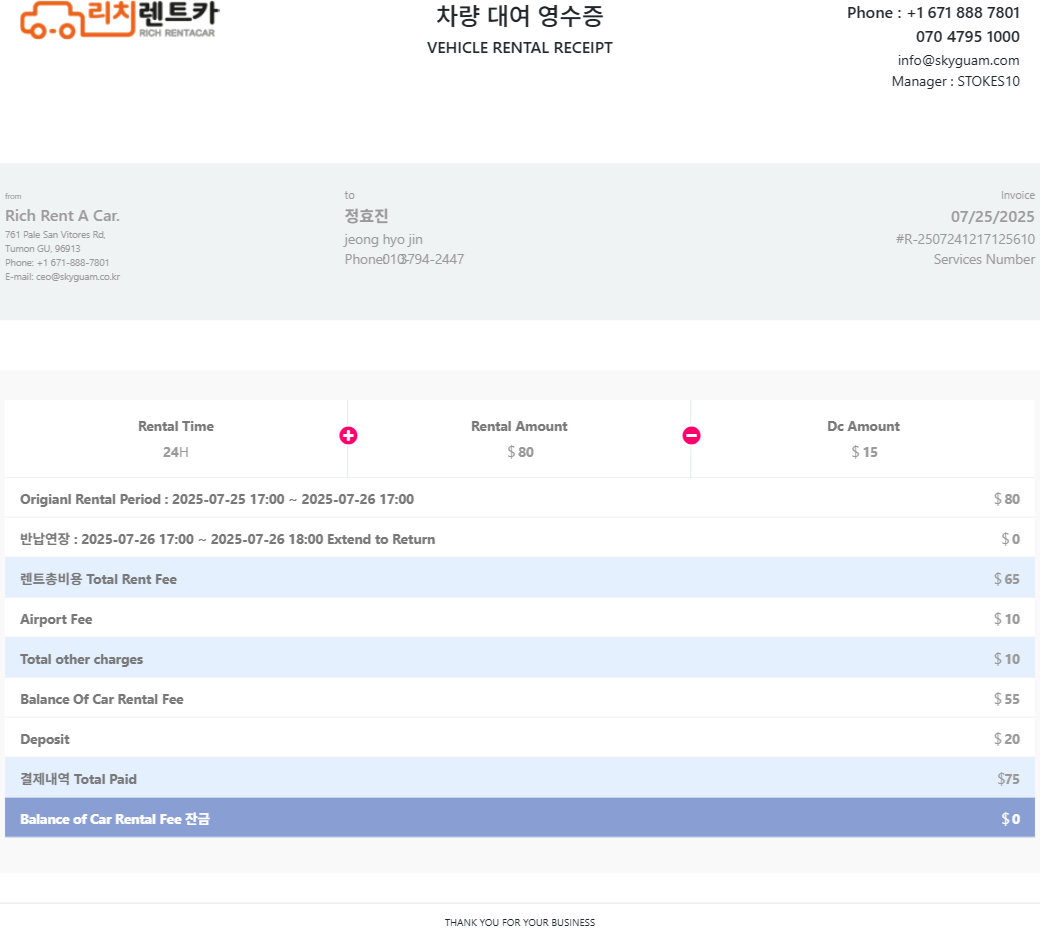Click the 반납연장 Extend to Return row
Viewport: 1040px width, 929px height.
[x=520, y=538]
